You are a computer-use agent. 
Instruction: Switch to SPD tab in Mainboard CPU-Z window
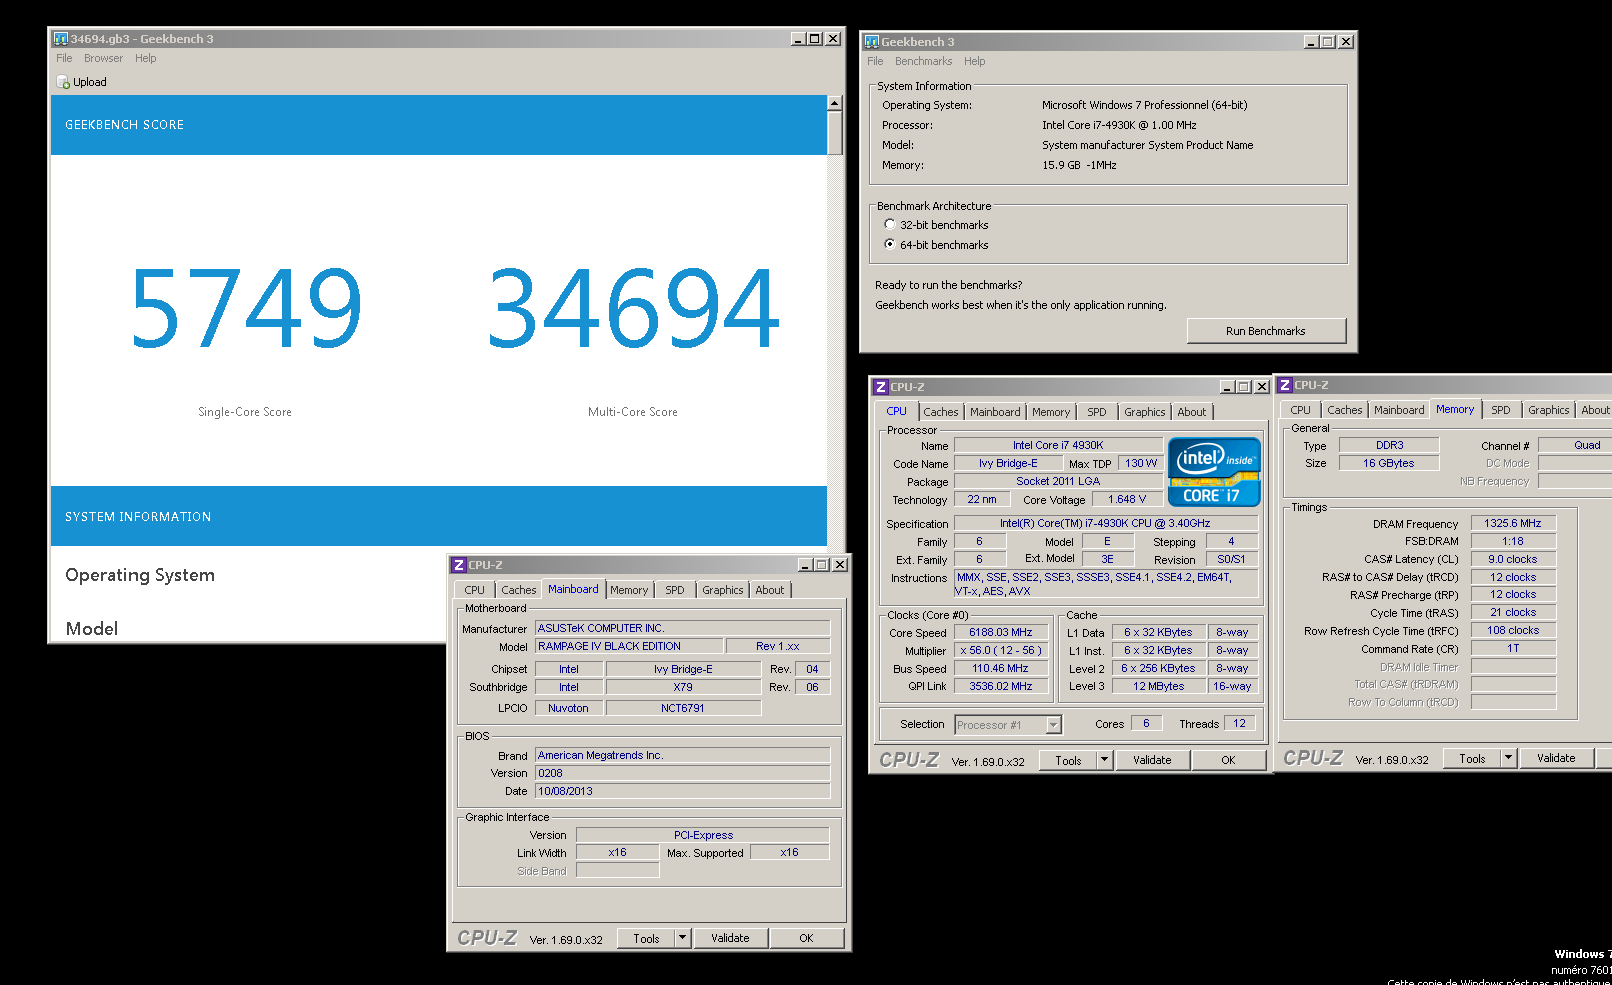pos(675,590)
